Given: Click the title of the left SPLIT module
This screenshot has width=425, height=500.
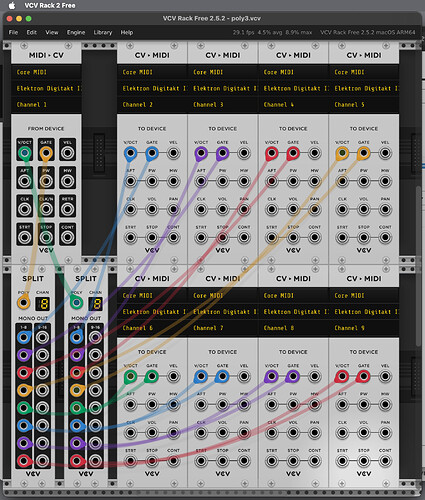Looking at the screenshot, I should coord(33,278).
